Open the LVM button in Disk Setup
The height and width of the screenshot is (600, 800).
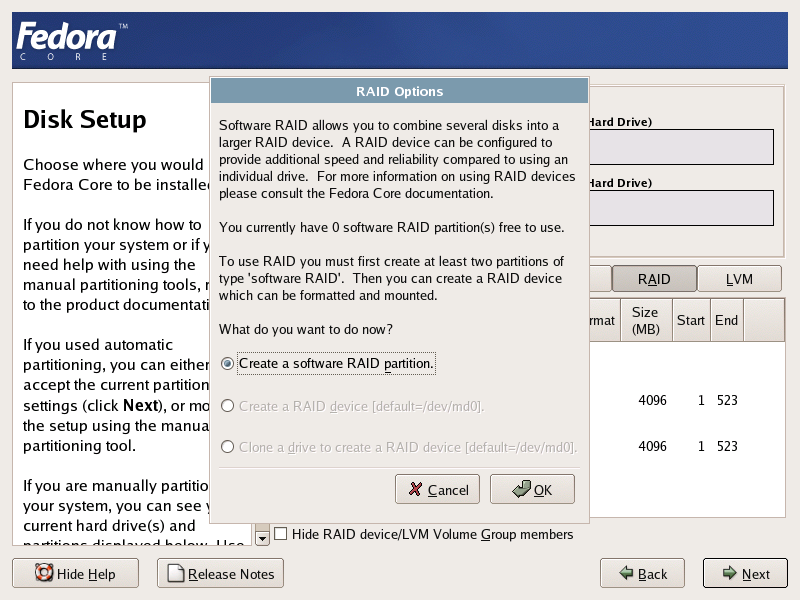739,279
